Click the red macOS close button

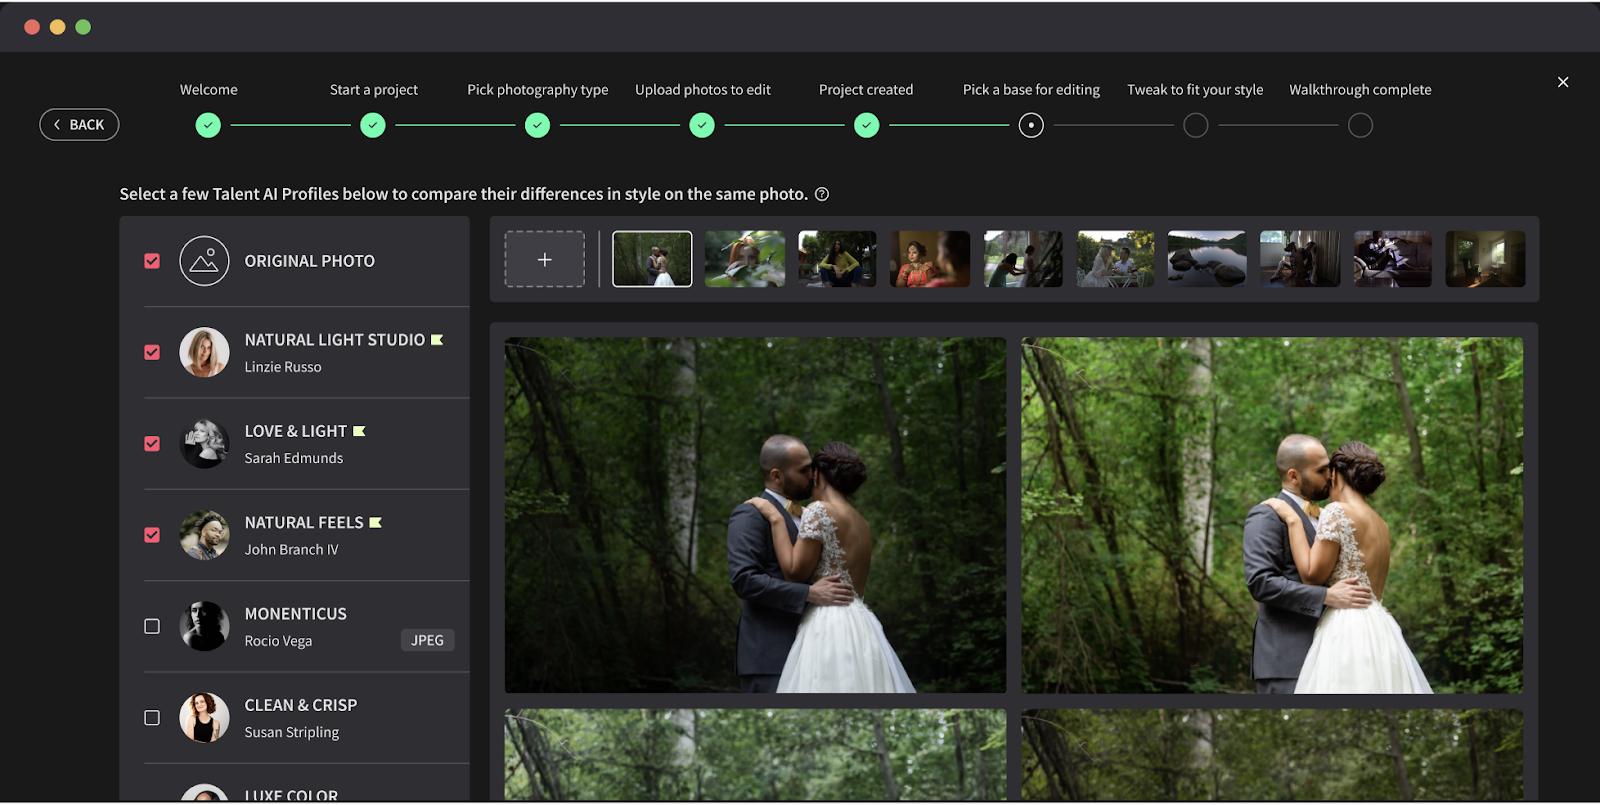click(32, 27)
